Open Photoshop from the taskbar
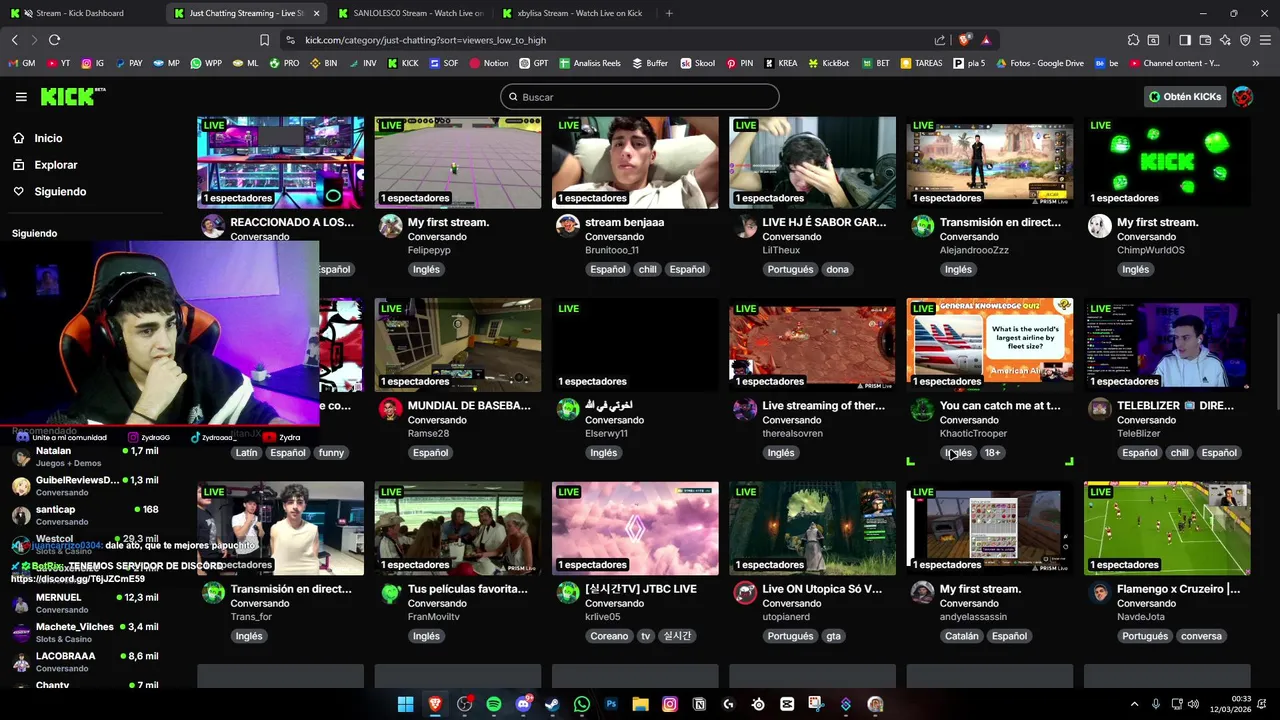 tap(611, 704)
